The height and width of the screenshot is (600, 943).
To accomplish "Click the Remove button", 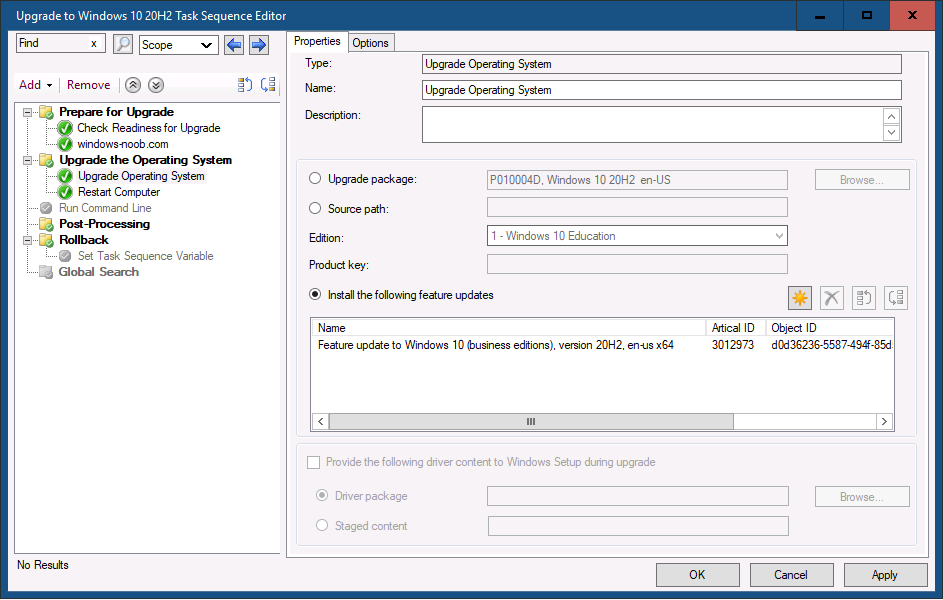I will point(88,85).
